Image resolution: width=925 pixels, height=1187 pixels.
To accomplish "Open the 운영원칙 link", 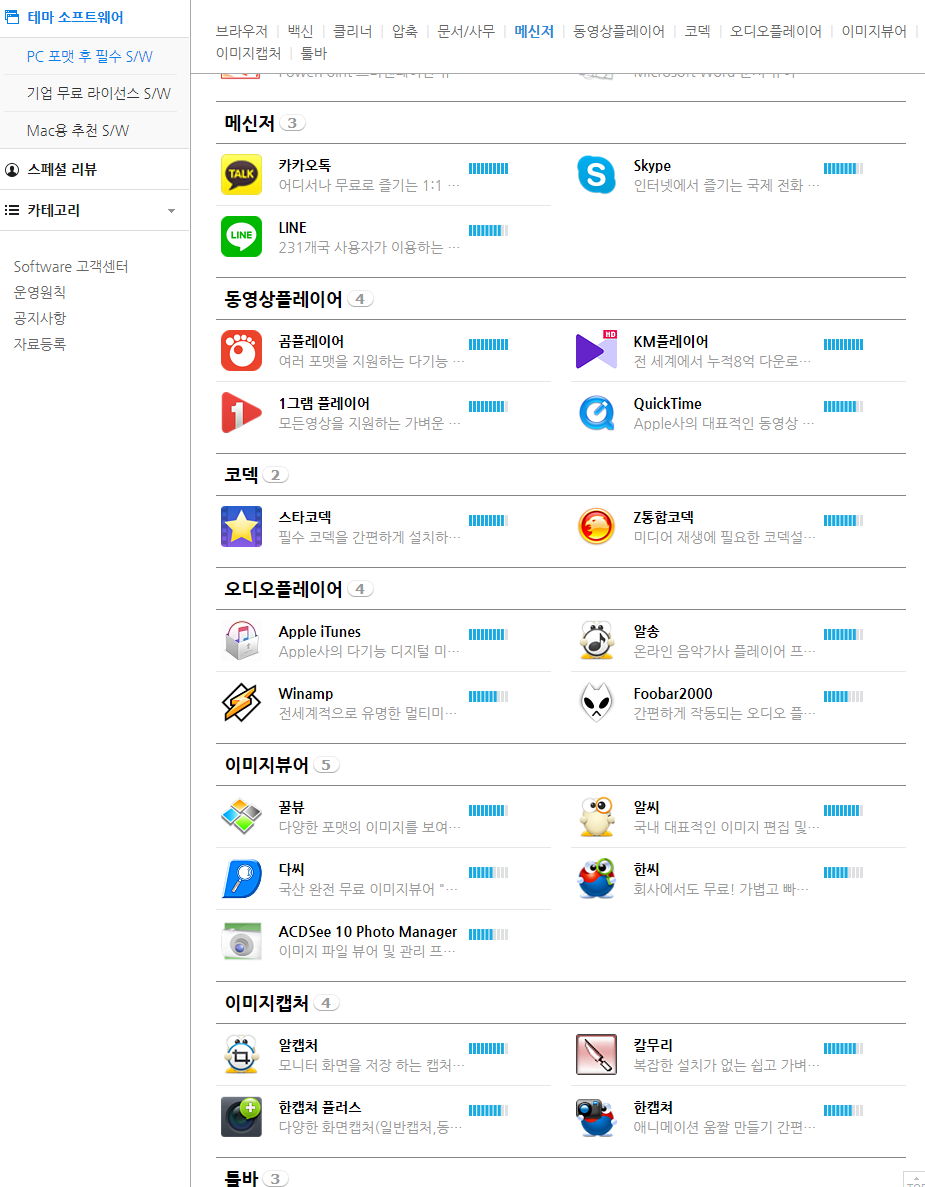I will 39,292.
